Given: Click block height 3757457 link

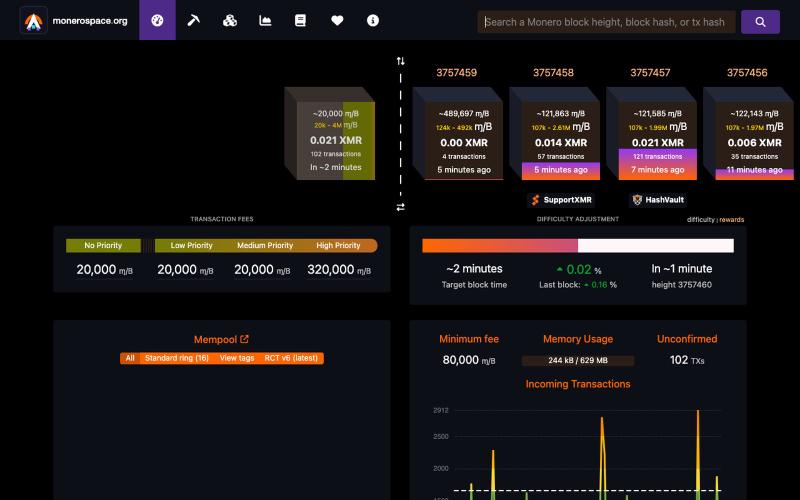Looking at the screenshot, I should coord(650,72).
